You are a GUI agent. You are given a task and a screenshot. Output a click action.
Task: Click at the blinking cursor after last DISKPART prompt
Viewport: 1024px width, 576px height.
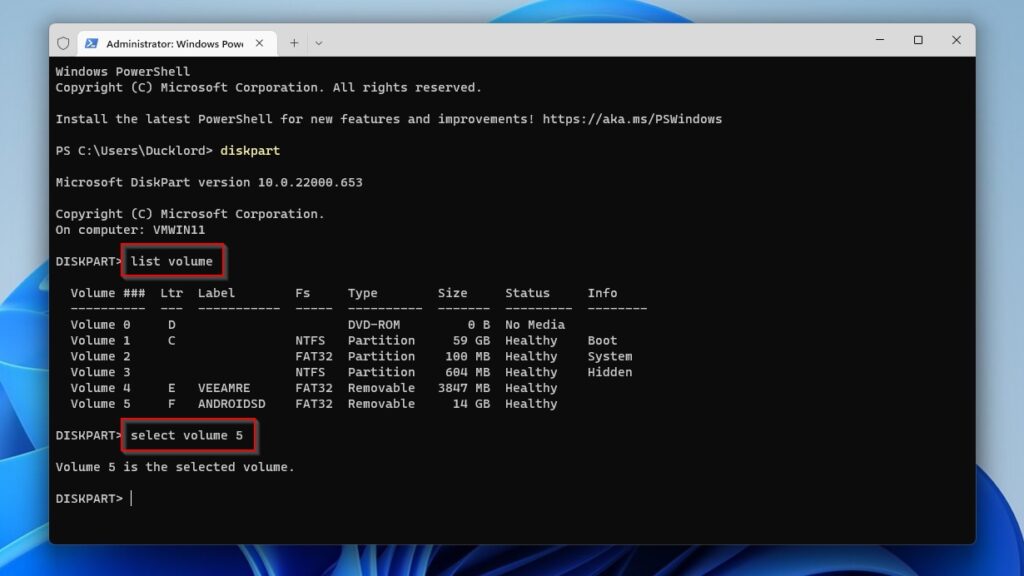coord(131,498)
